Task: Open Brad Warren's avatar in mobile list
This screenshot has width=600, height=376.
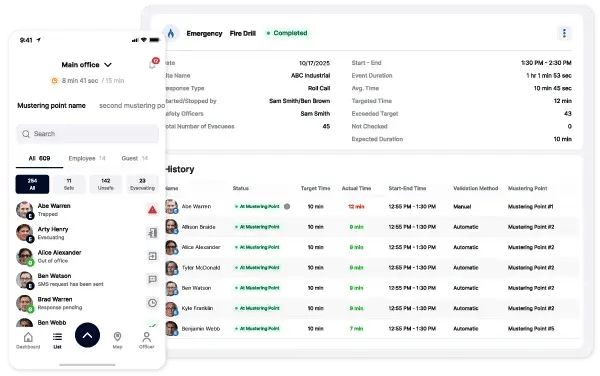Action: (x=25, y=303)
